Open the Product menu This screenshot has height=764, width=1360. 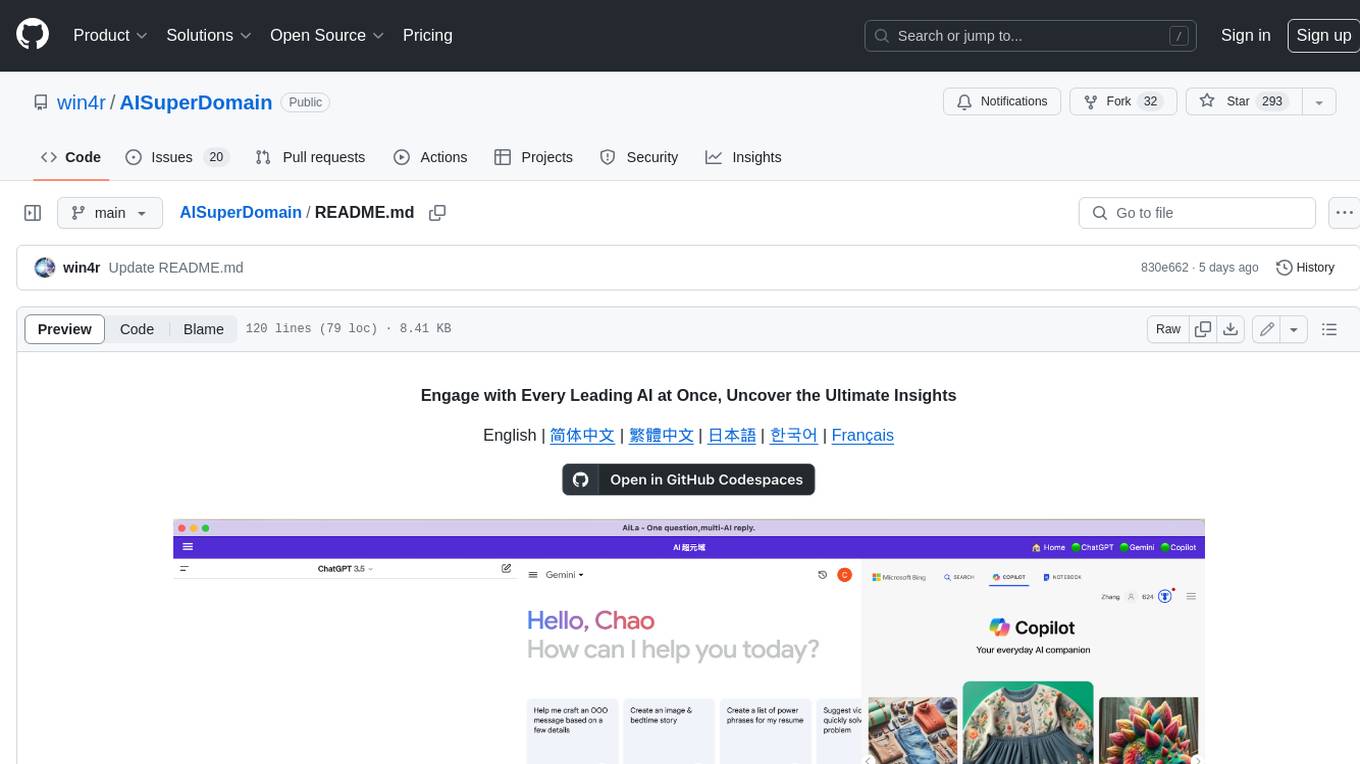coord(110,35)
